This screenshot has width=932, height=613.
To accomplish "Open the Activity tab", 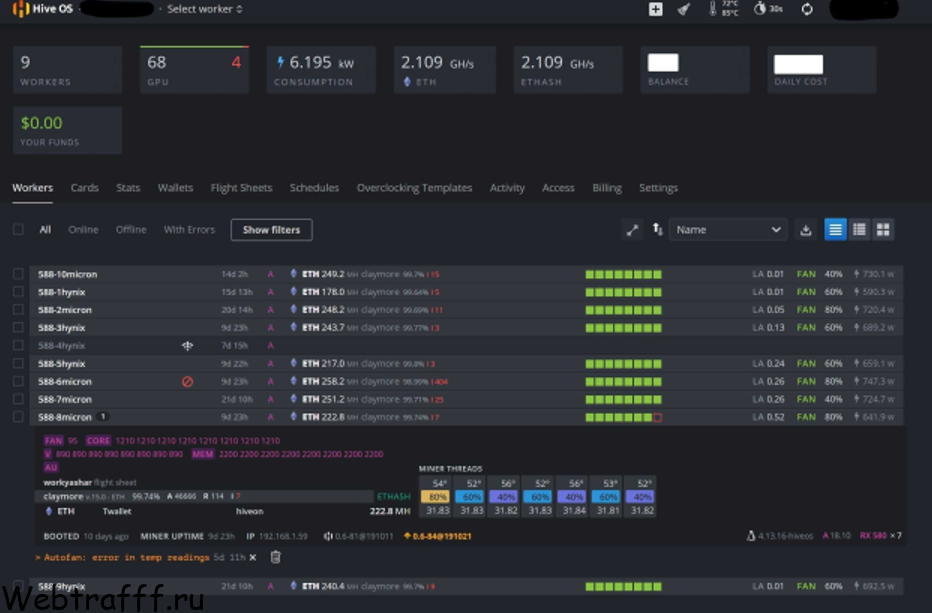I will 507,188.
